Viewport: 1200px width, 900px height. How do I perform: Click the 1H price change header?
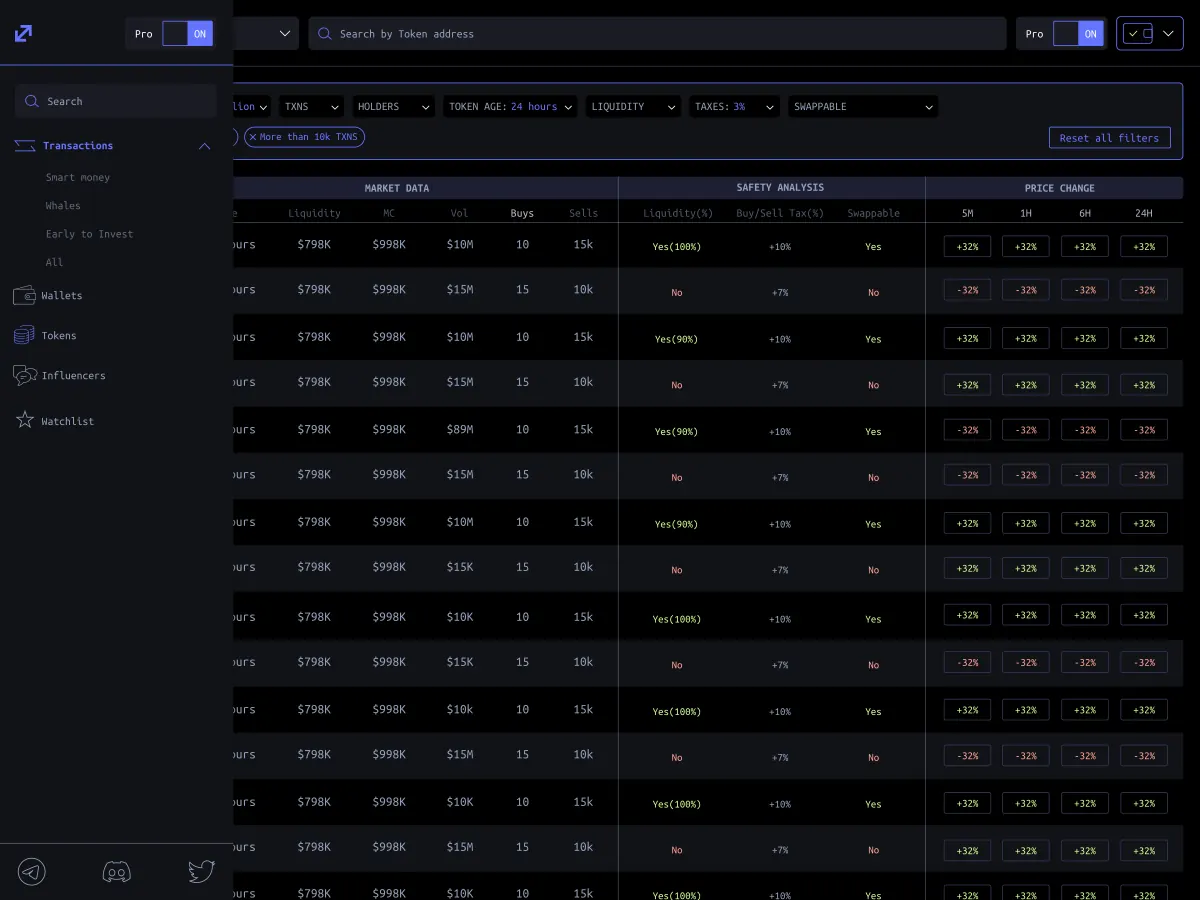coord(1026,213)
